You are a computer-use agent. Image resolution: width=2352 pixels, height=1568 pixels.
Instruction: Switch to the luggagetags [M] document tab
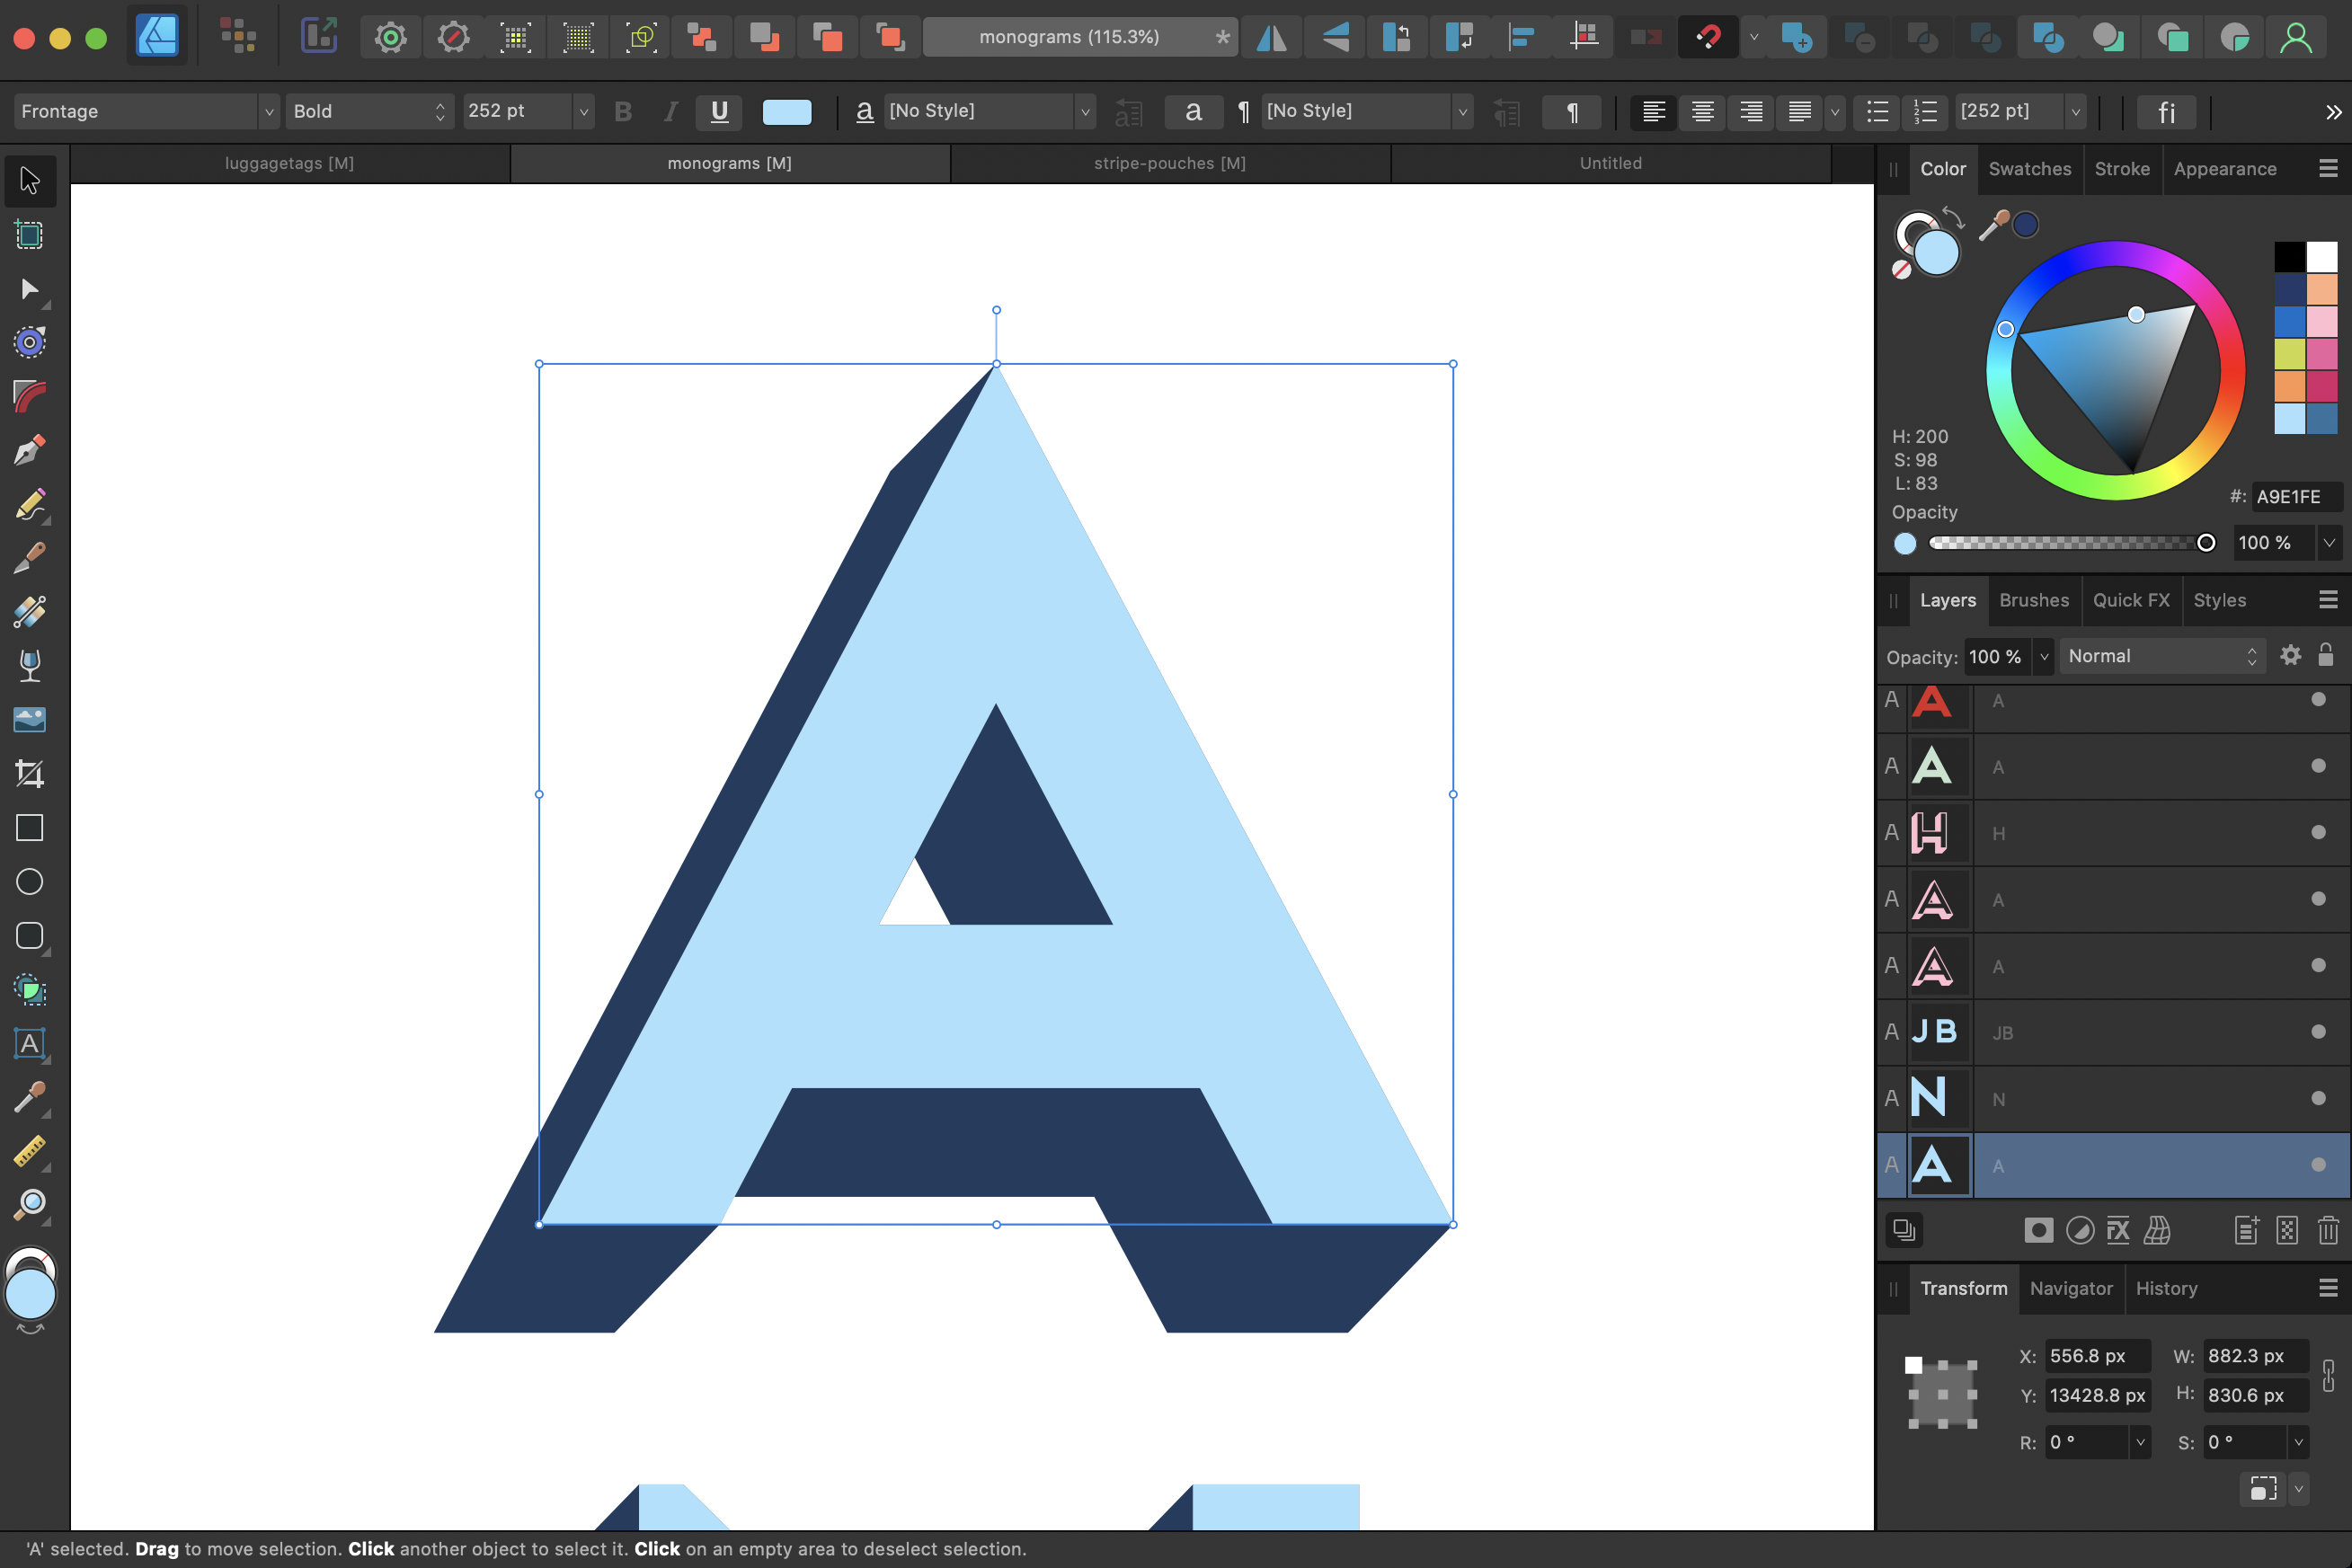click(x=290, y=163)
